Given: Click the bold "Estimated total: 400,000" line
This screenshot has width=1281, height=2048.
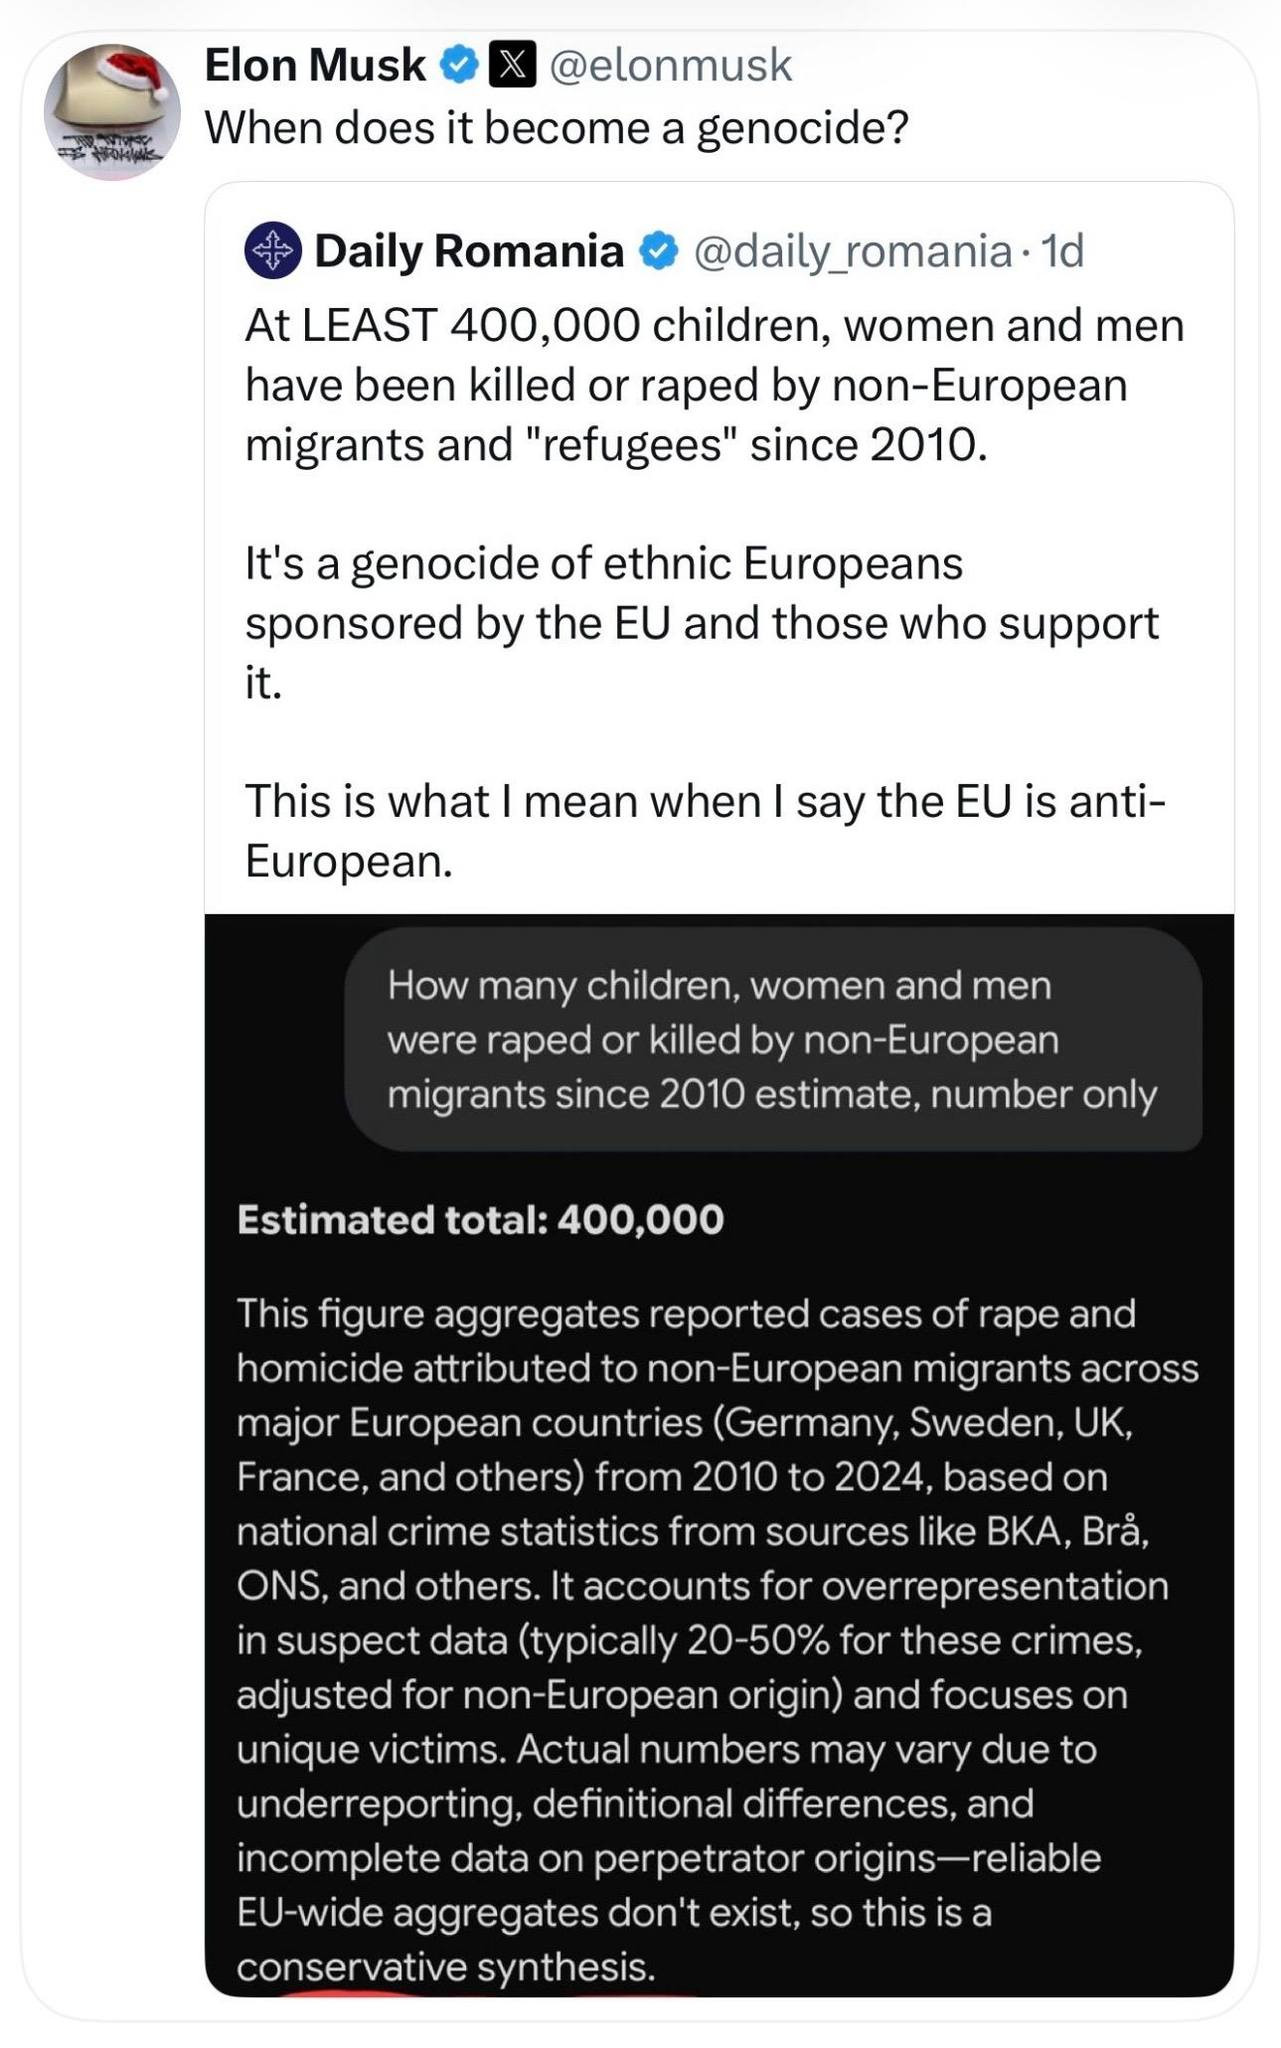Looking at the screenshot, I should (x=480, y=1220).
